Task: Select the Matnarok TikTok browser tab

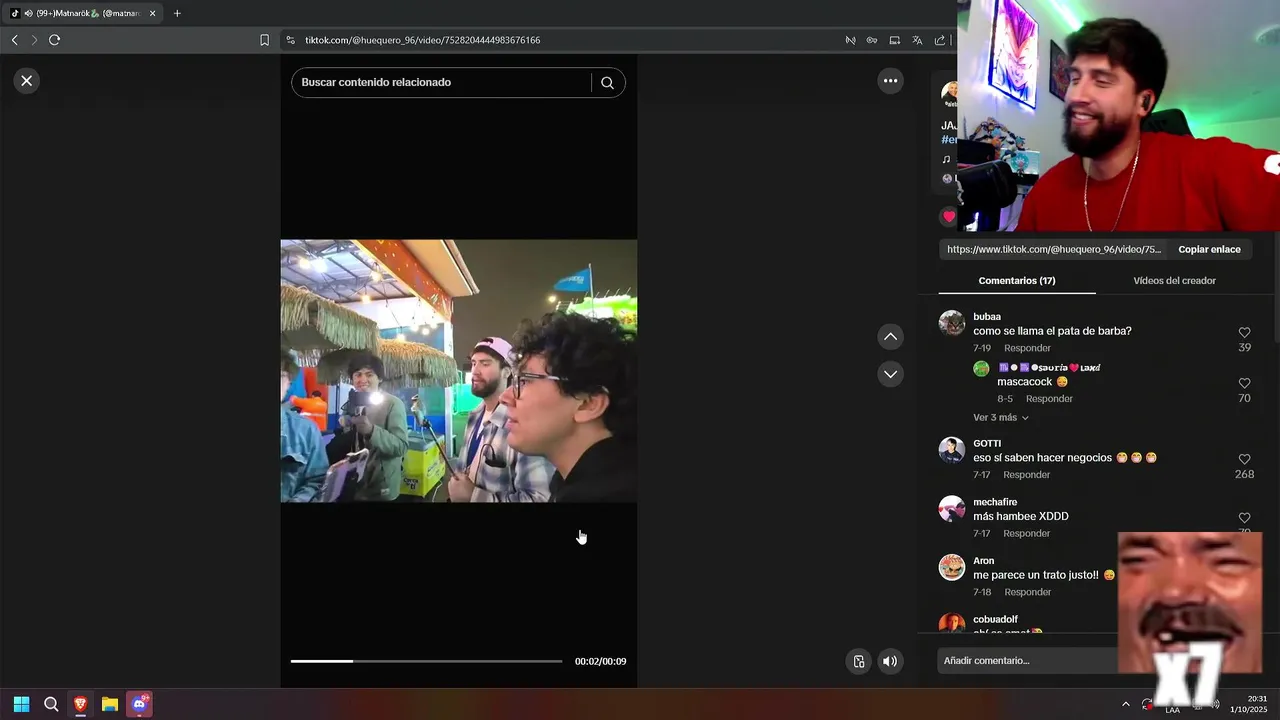Action: pyautogui.click(x=85, y=13)
